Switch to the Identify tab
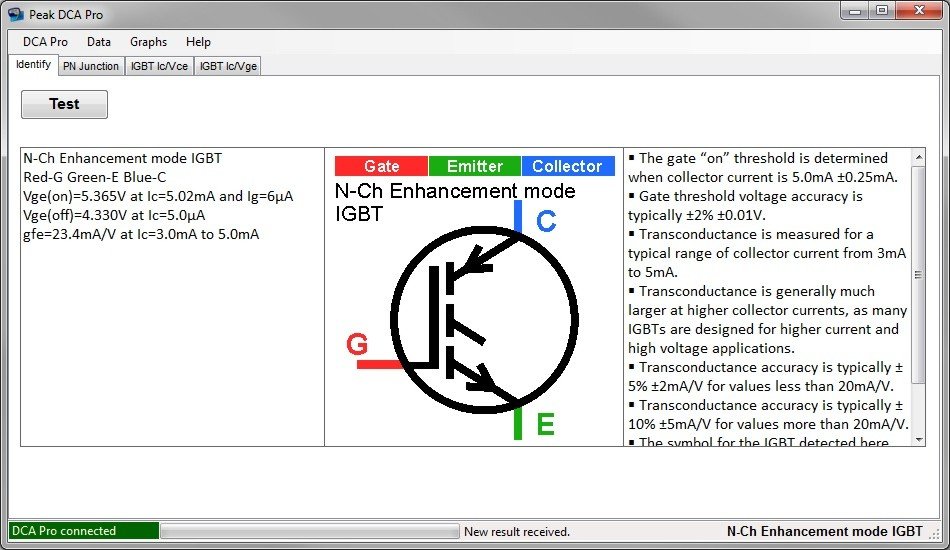950x550 pixels. (x=33, y=65)
